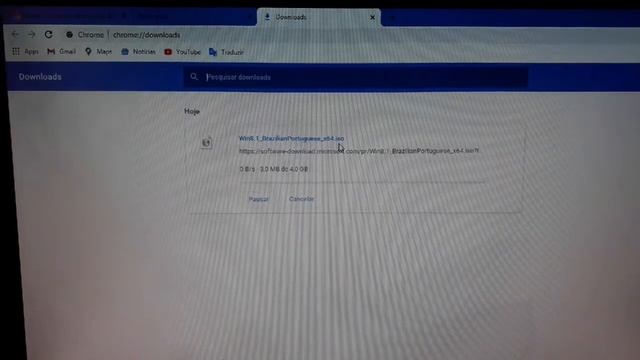Focus the Pesquisar downloads search field

coord(356,77)
